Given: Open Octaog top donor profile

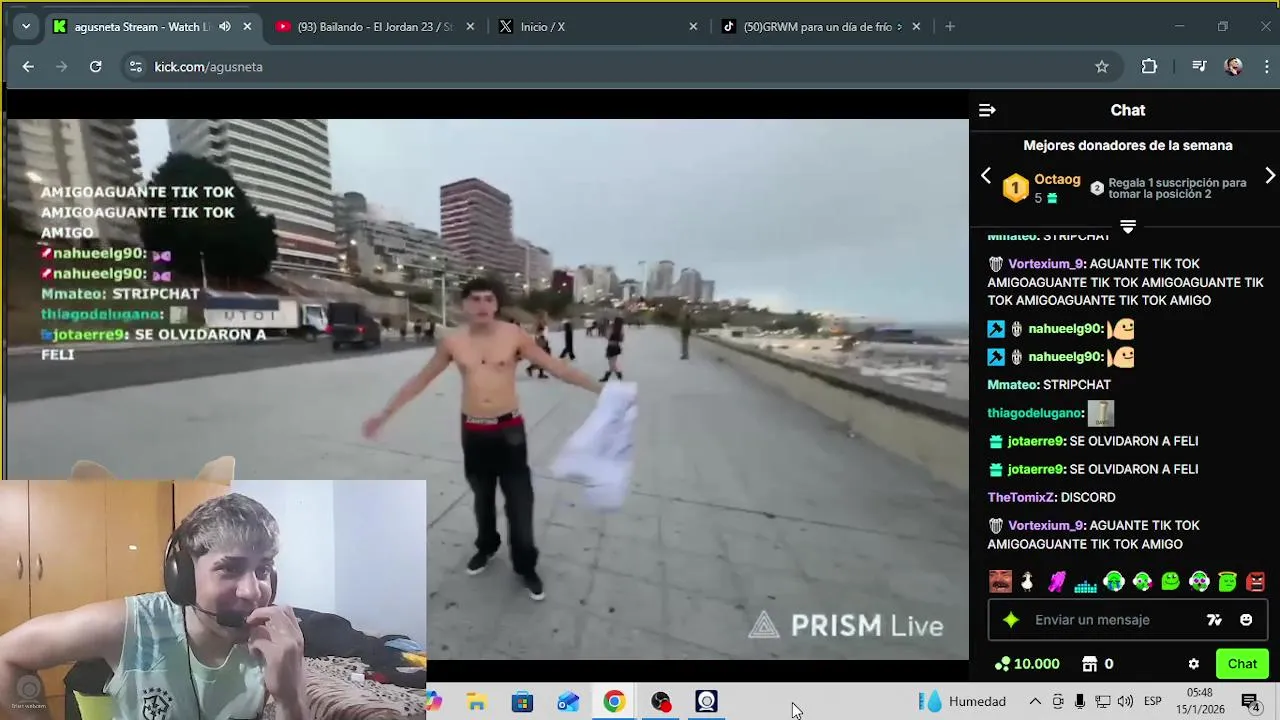Looking at the screenshot, I should point(1057,180).
